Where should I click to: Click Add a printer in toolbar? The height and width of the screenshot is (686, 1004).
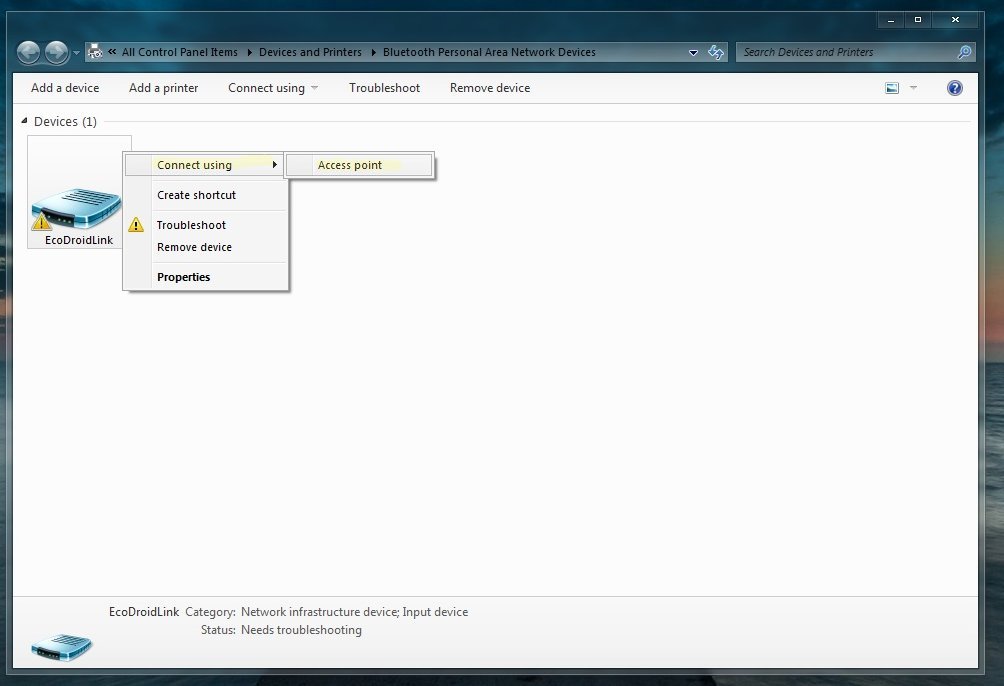pos(163,88)
